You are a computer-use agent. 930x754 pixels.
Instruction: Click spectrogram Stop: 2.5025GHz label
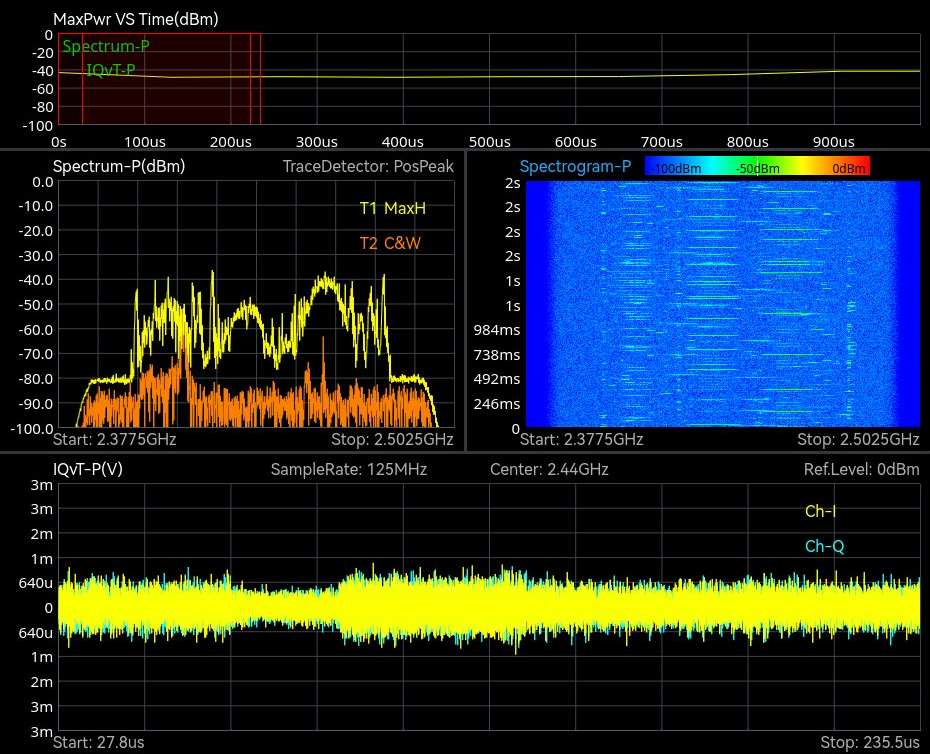pyautogui.click(x=858, y=439)
